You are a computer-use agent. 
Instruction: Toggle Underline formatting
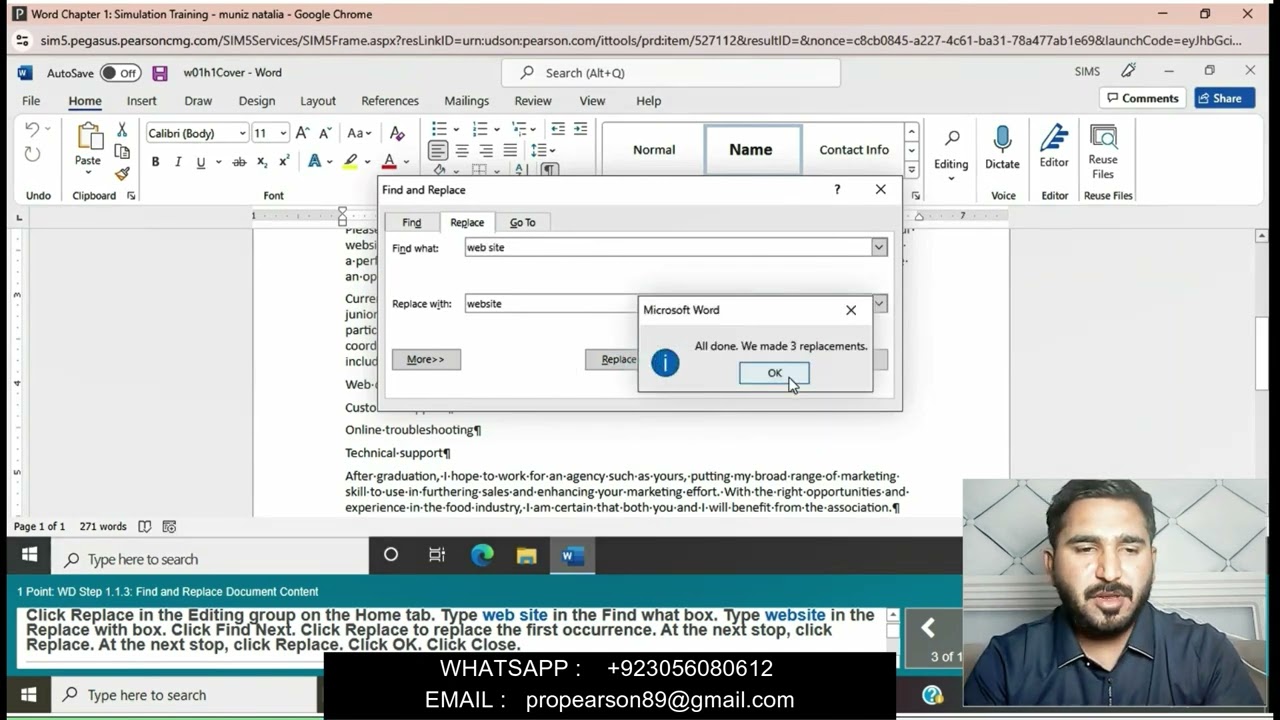coord(200,162)
